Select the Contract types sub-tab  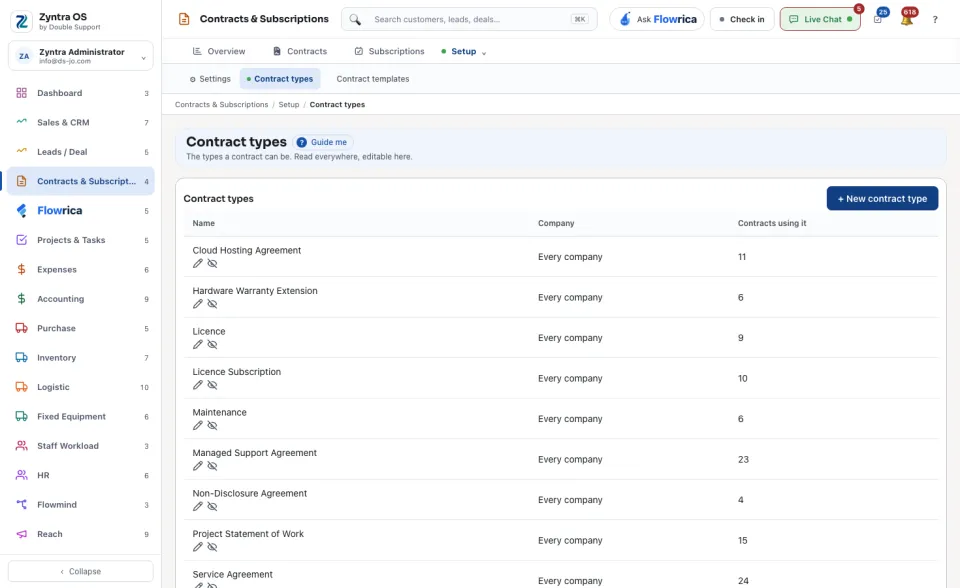click(279, 79)
